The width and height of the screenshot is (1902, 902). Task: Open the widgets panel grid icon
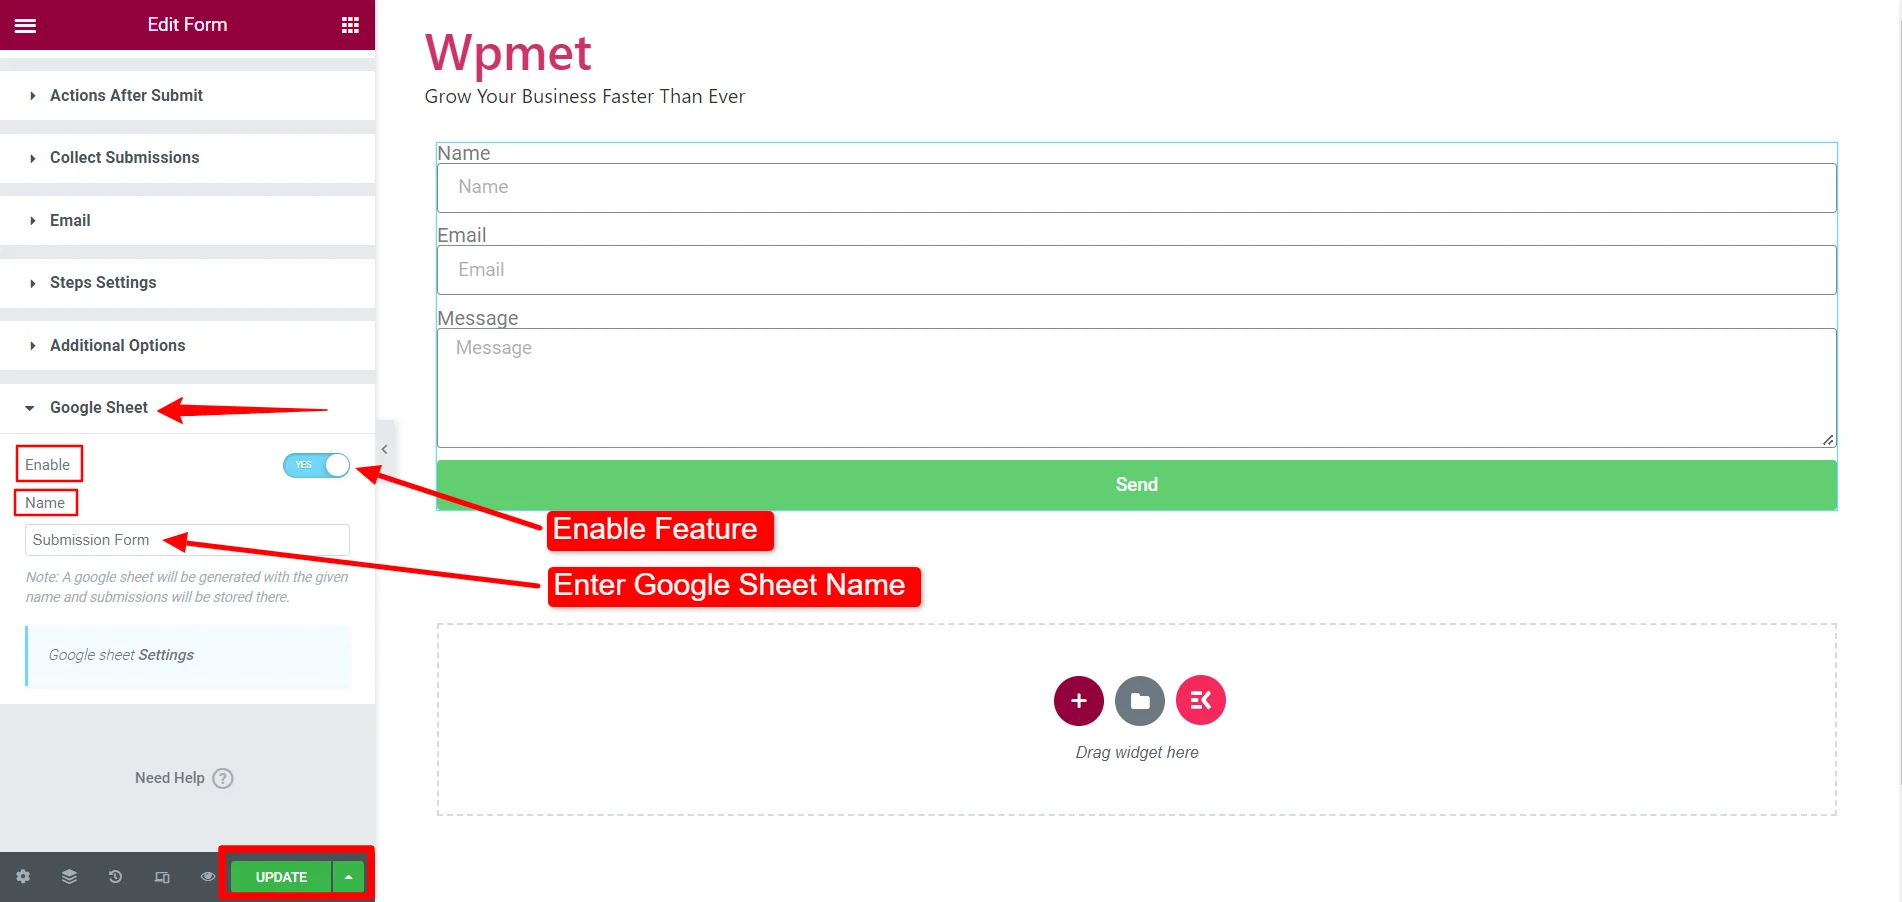click(x=349, y=24)
